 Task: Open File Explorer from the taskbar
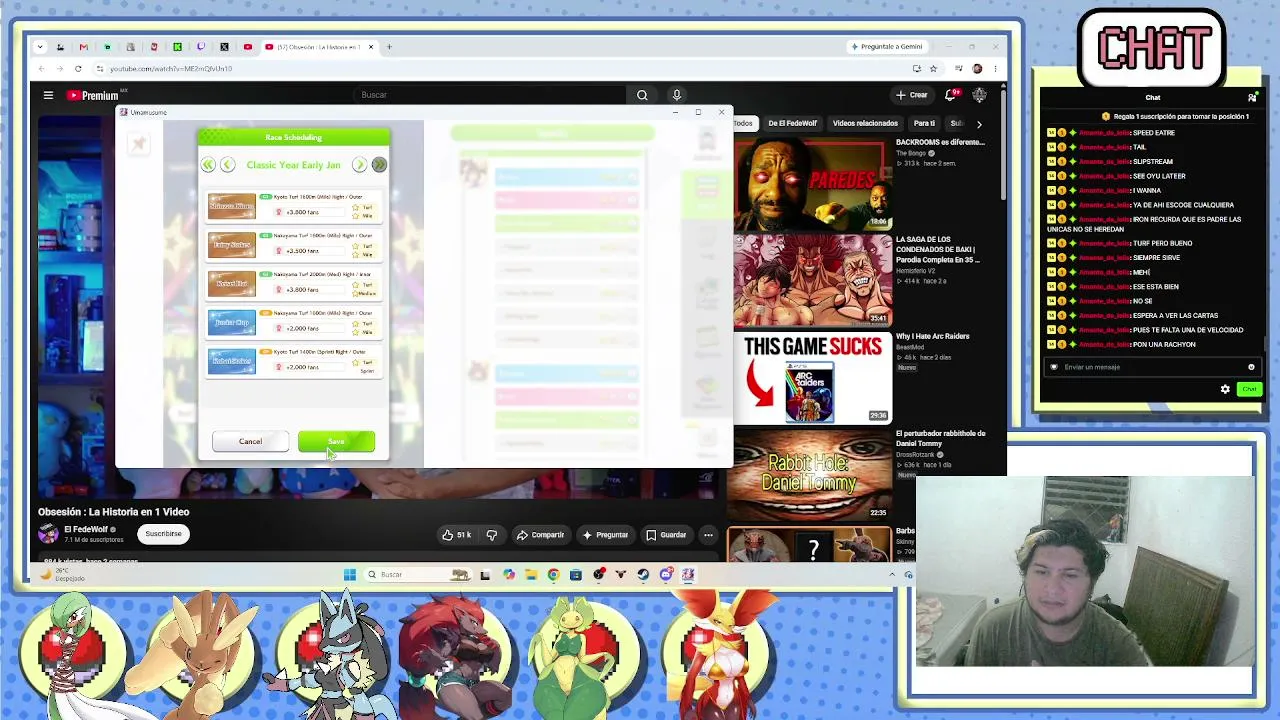pyautogui.click(x=531, y=575)
